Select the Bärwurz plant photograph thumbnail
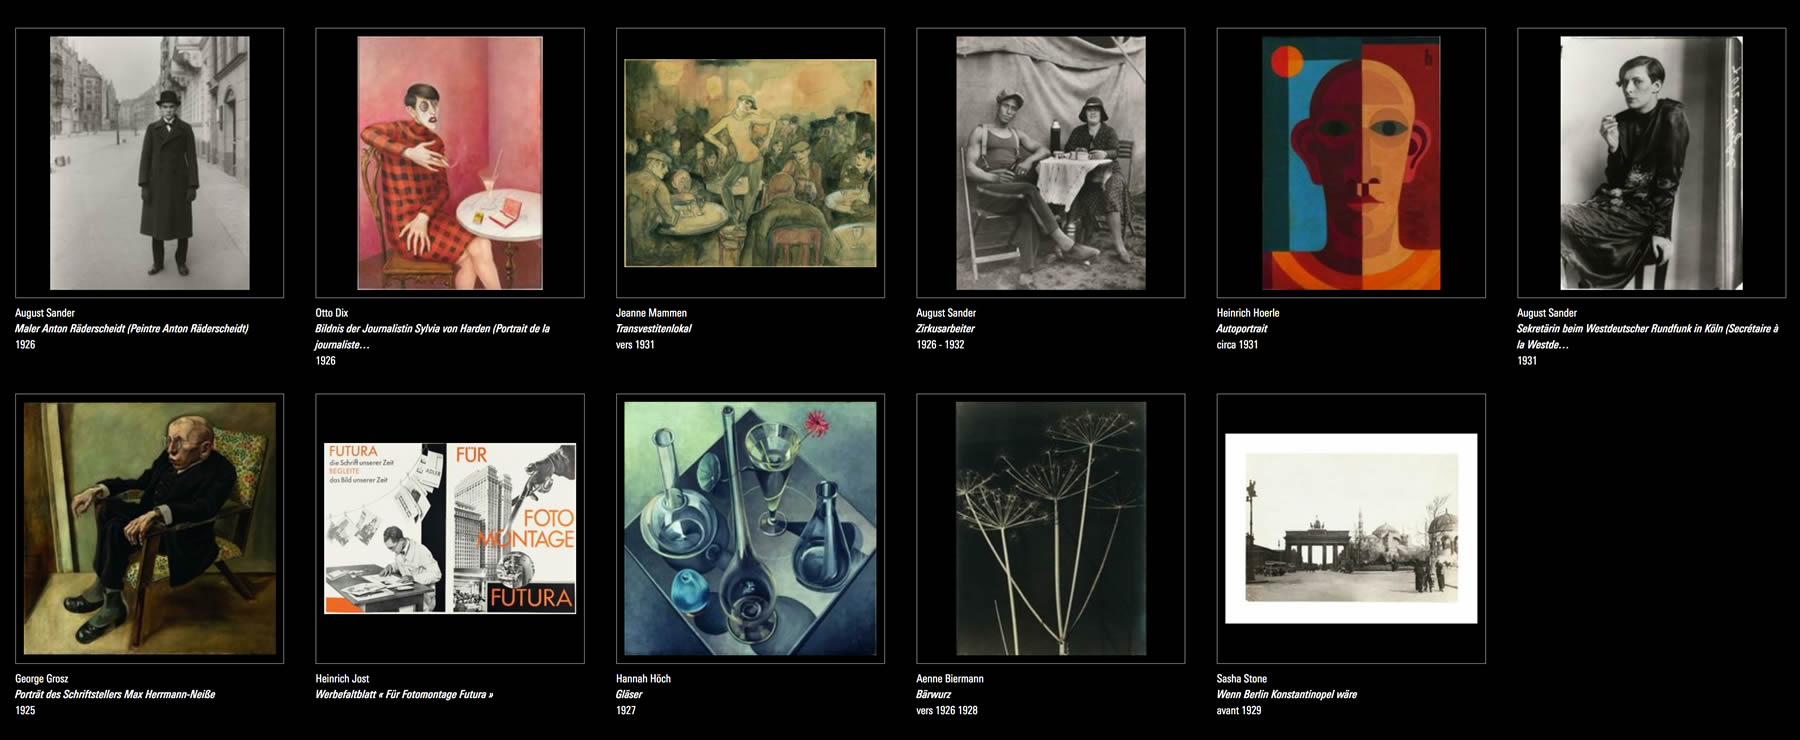The width and height of the screenshot is (1800, 740). point(1051,529)
